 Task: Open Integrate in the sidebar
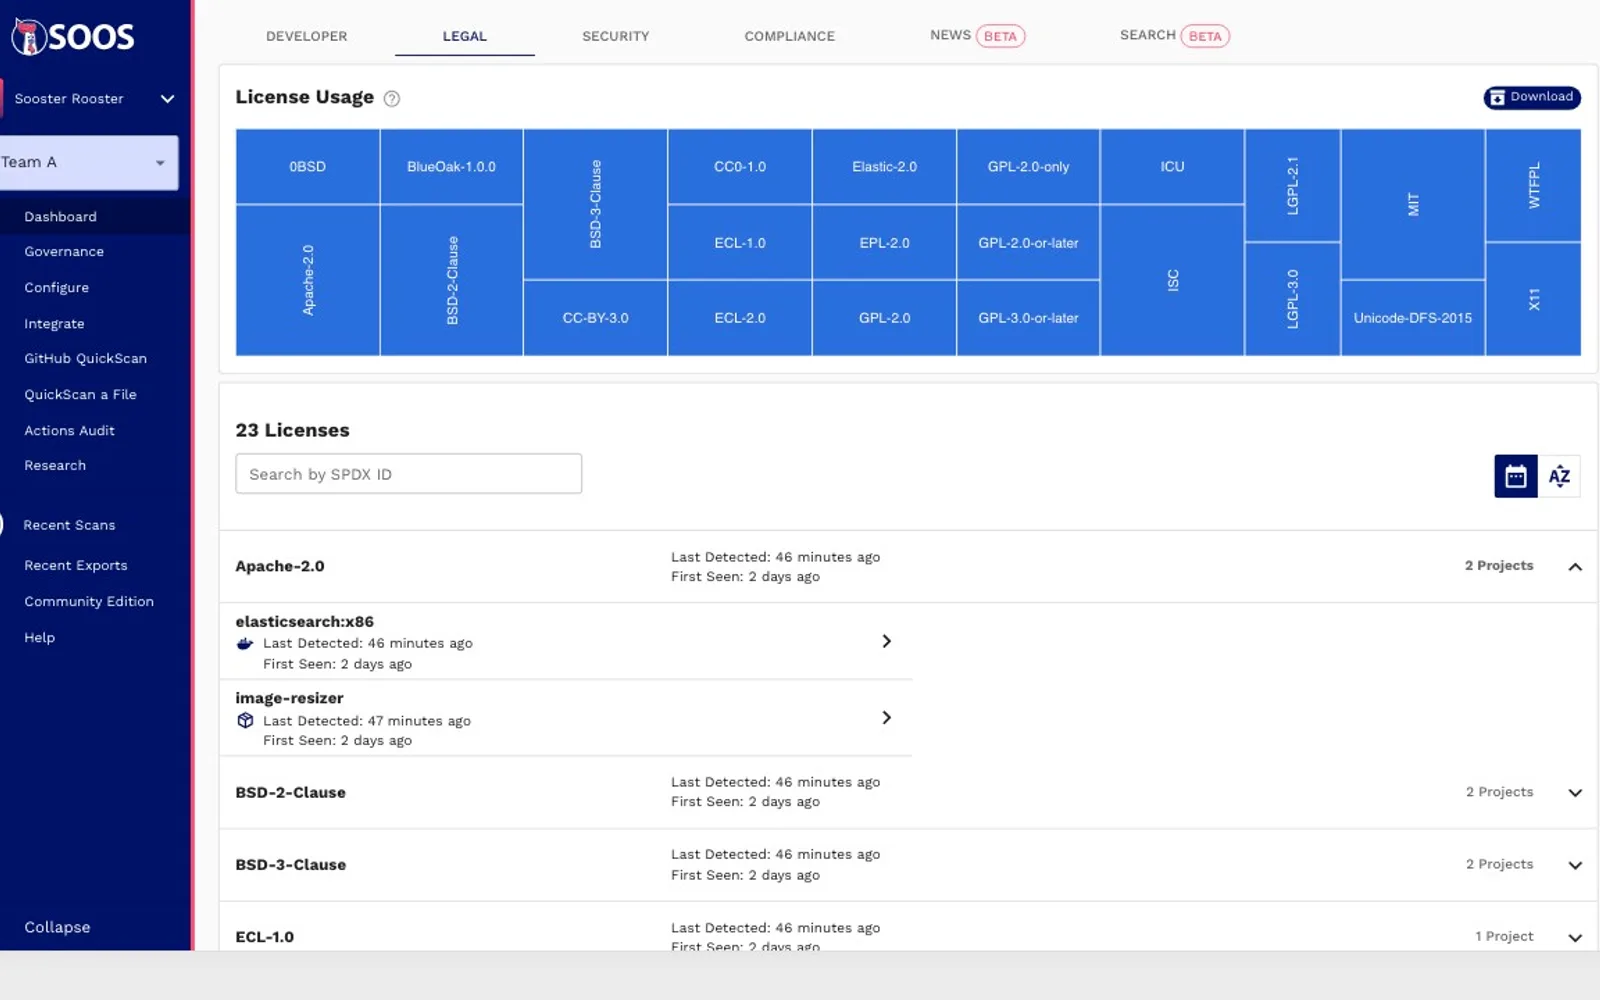[54, 324]
